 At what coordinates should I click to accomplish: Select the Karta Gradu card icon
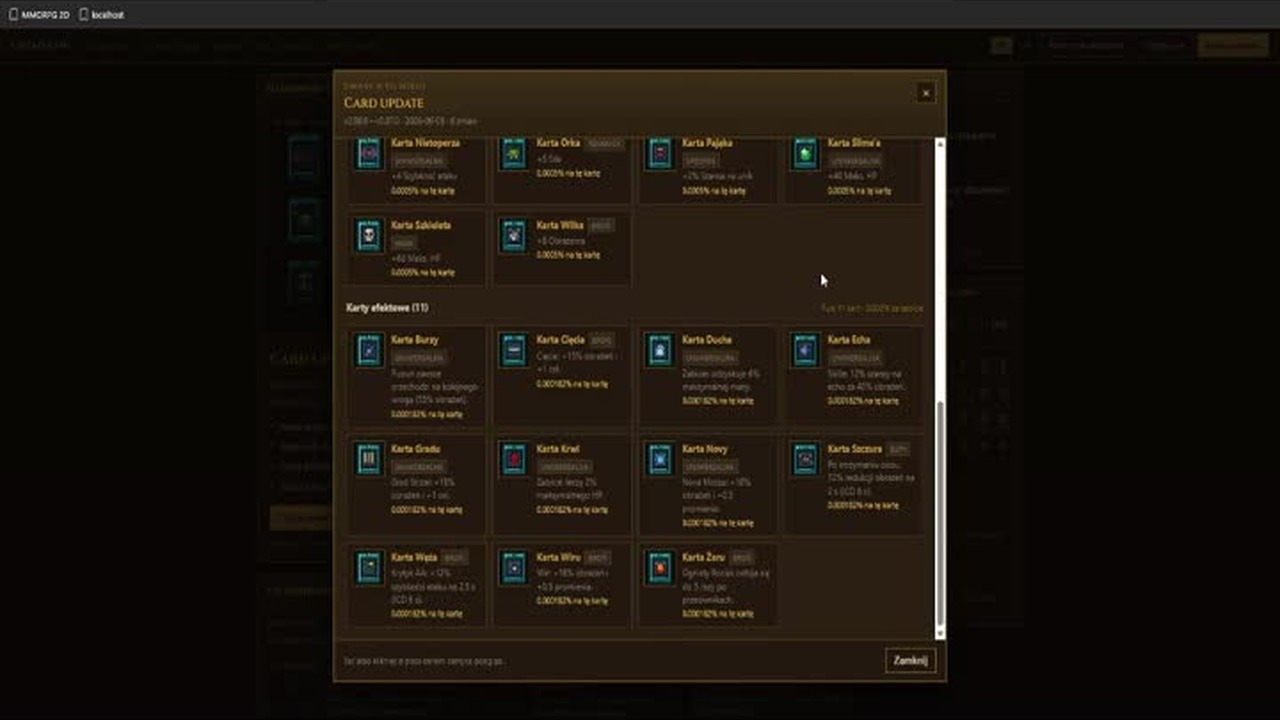[x=369, y=459]
